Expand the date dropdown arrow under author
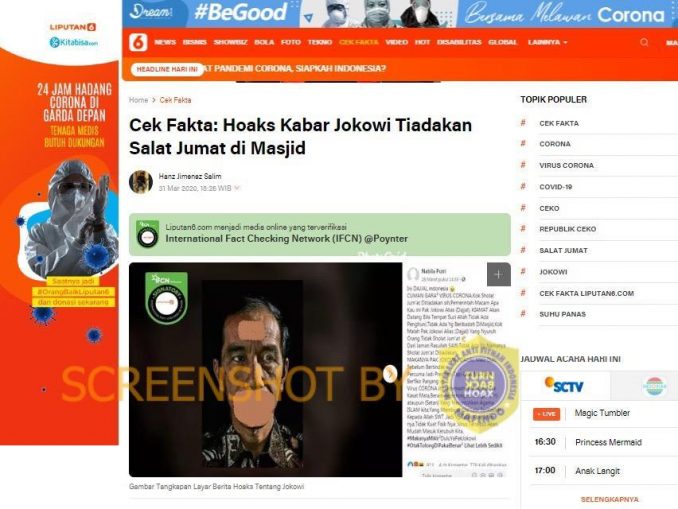The image size is (678, 509). pyautogui.click(x=237, y=188)
